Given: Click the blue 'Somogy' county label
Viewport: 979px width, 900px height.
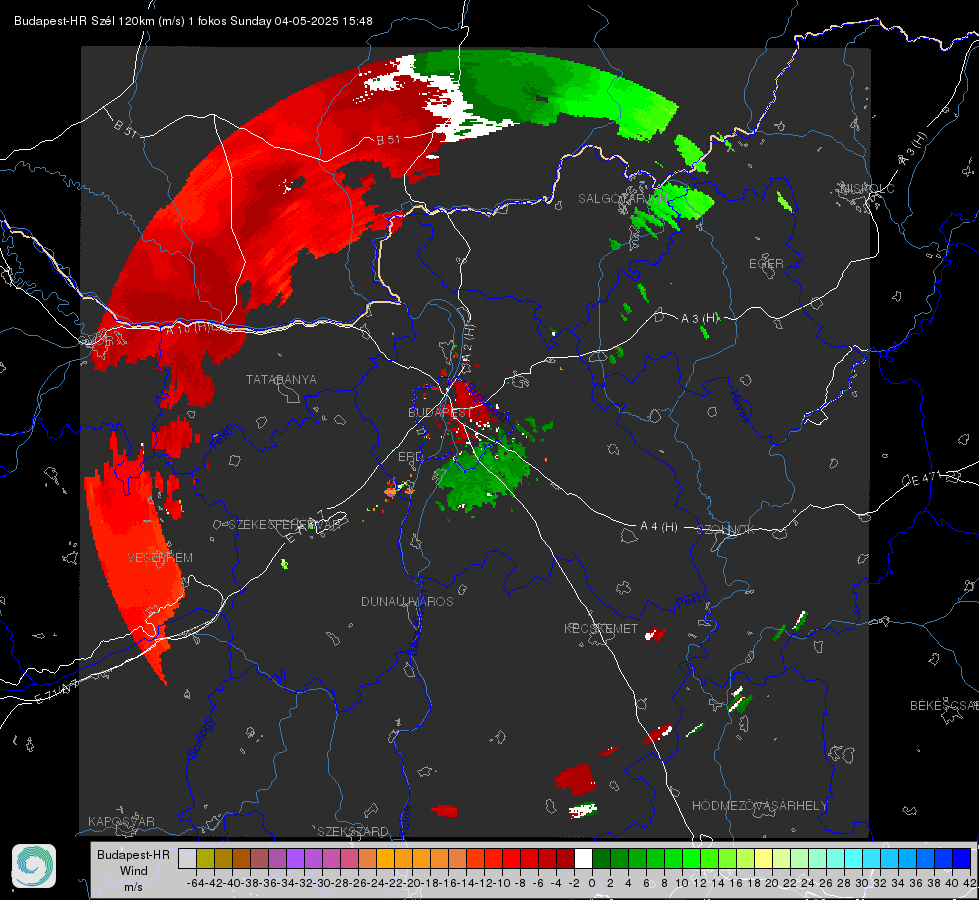Looking at the screenshot, I should (200, 738).
